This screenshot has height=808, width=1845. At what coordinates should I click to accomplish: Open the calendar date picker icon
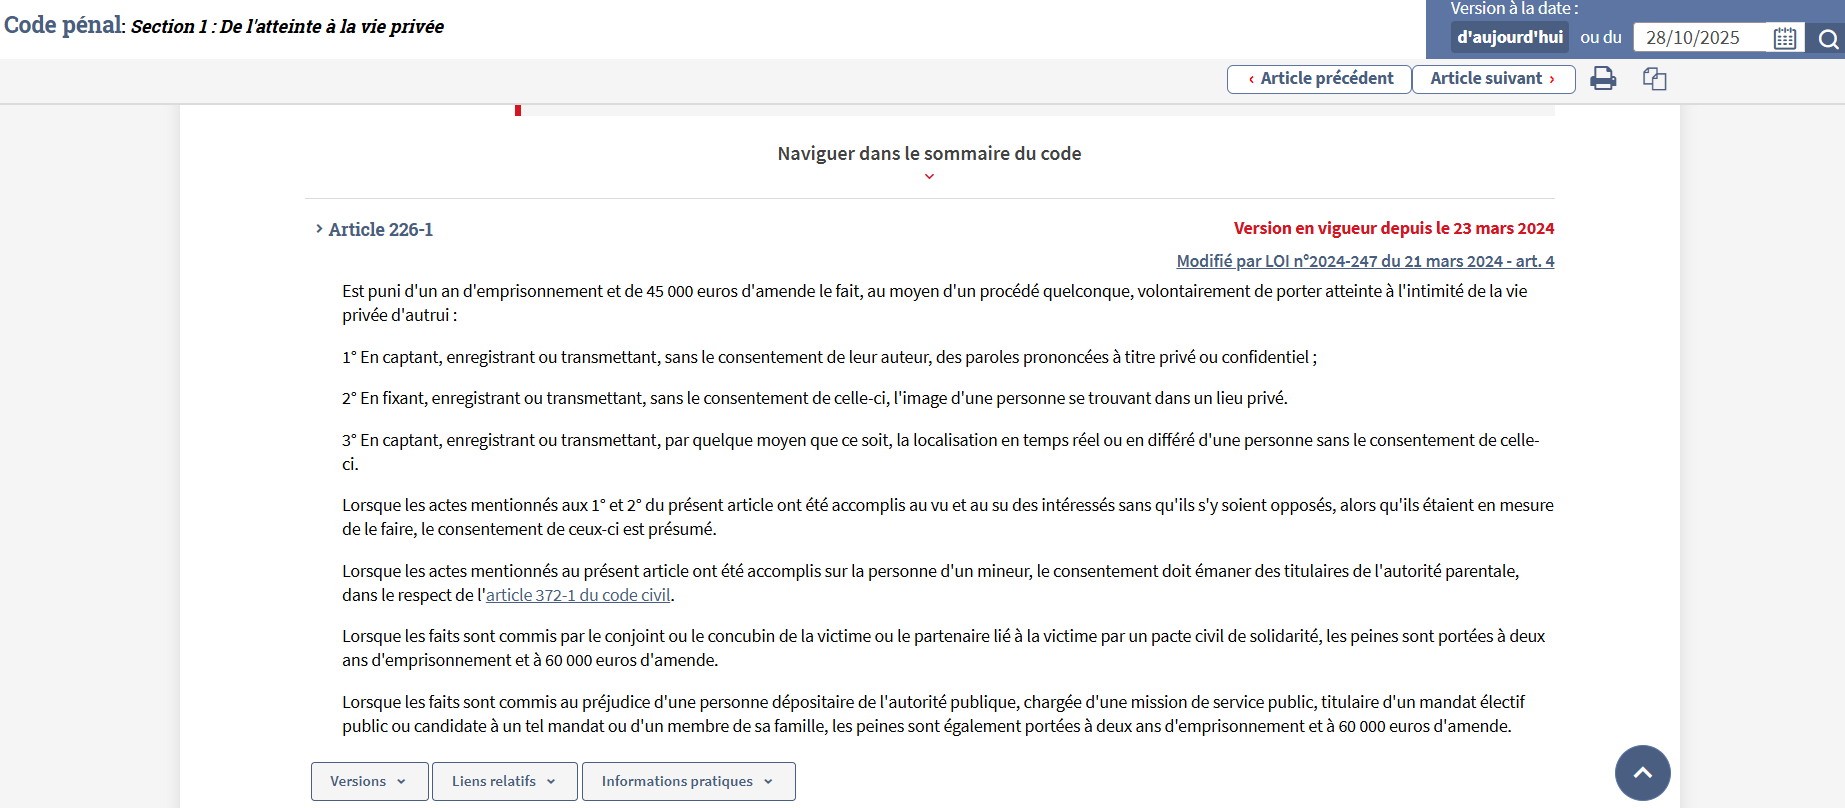tap(1785, 38)
